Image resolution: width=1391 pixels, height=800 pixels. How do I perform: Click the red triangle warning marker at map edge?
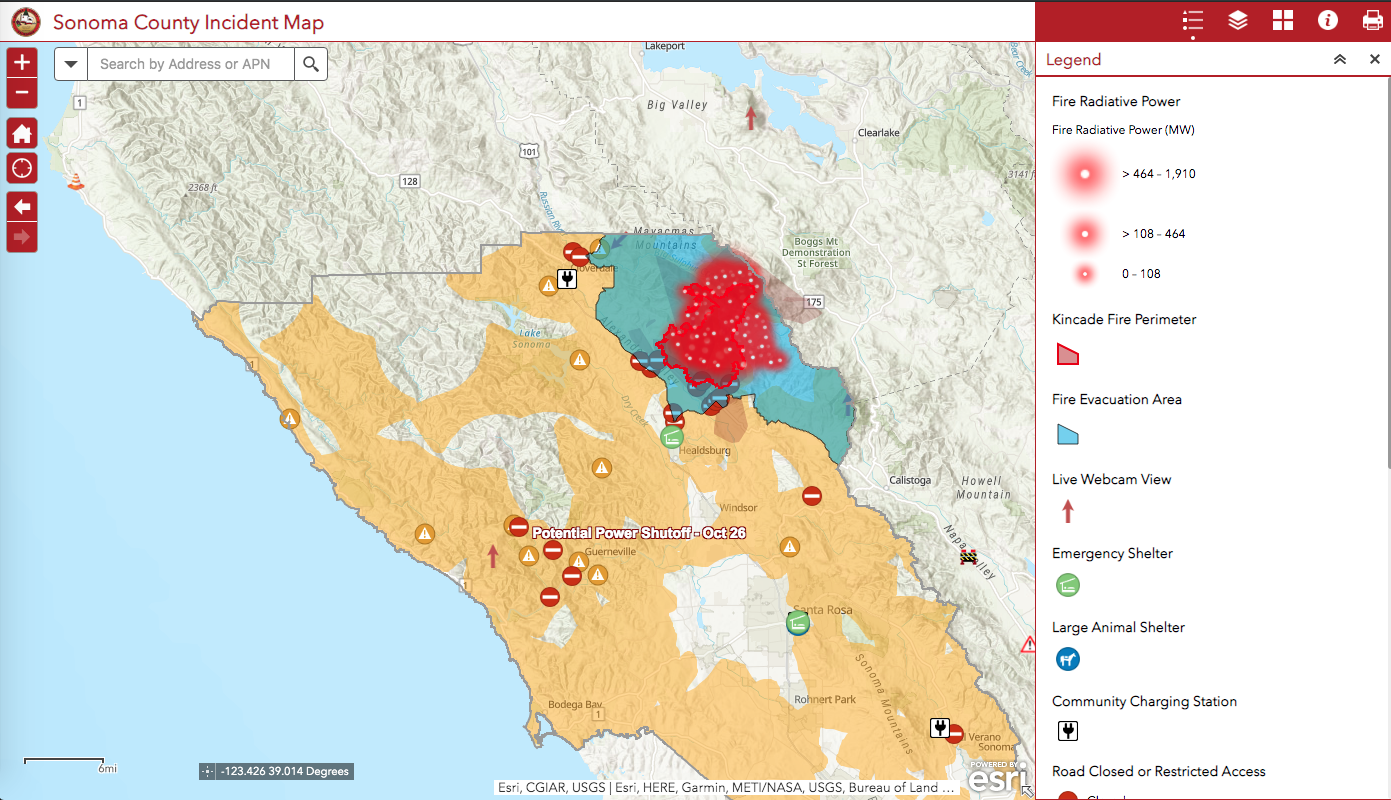pos(1027,645)
